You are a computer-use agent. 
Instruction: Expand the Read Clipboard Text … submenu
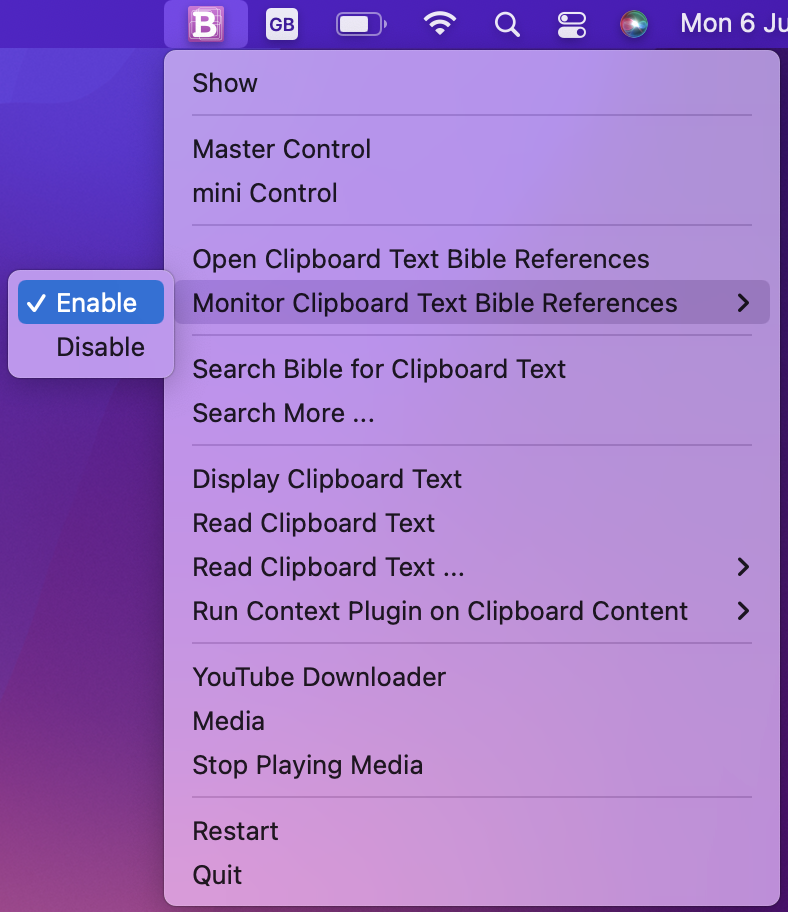[472, 567]
